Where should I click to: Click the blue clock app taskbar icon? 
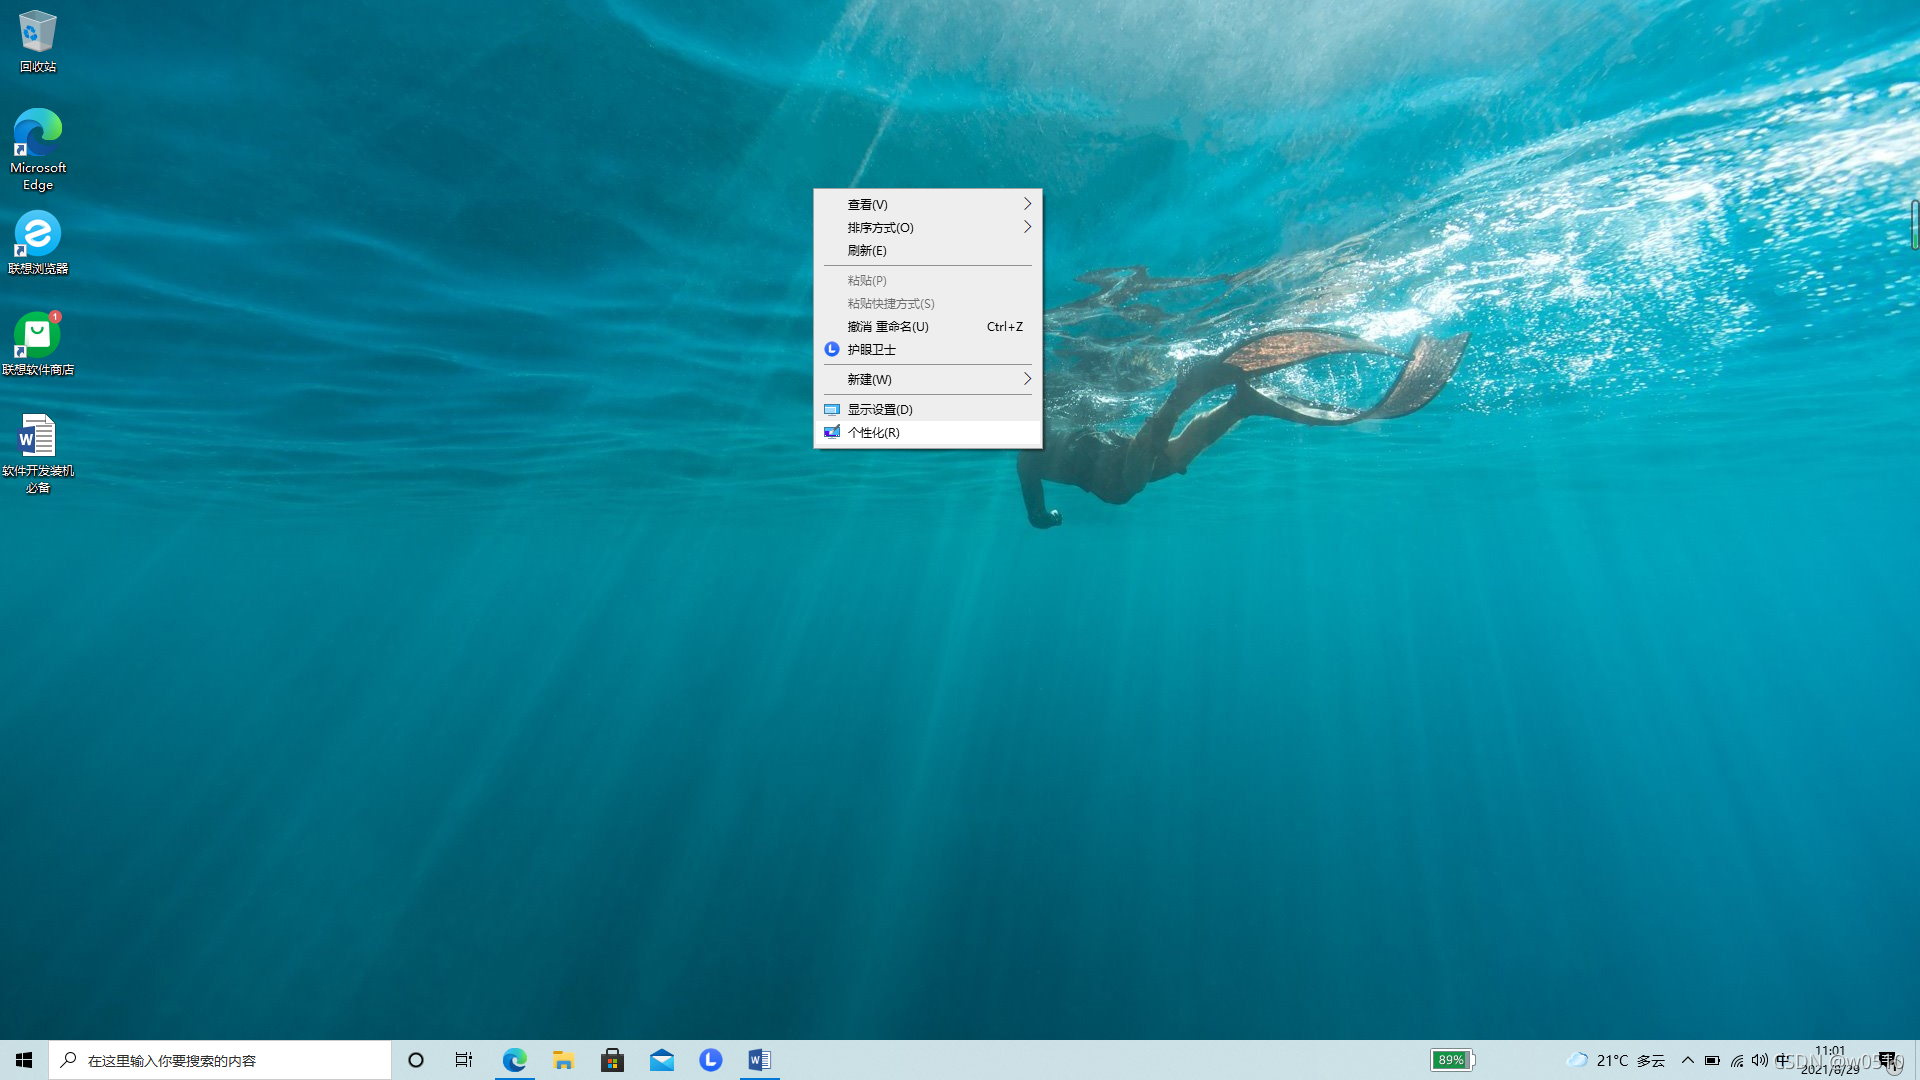(x=710, y=1060)
